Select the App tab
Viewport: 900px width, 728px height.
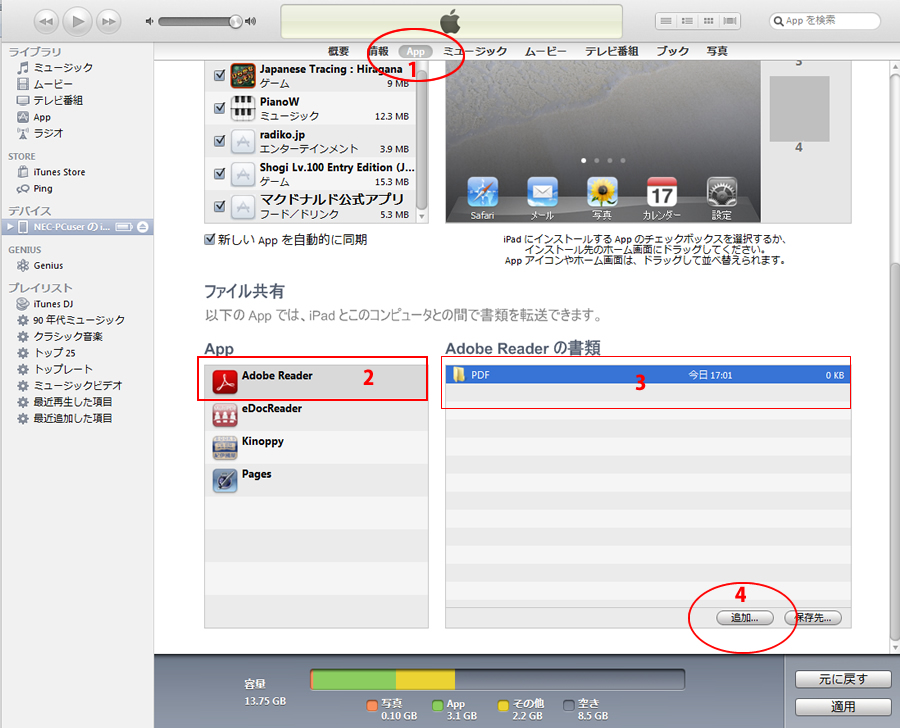(x=416, y=51)
